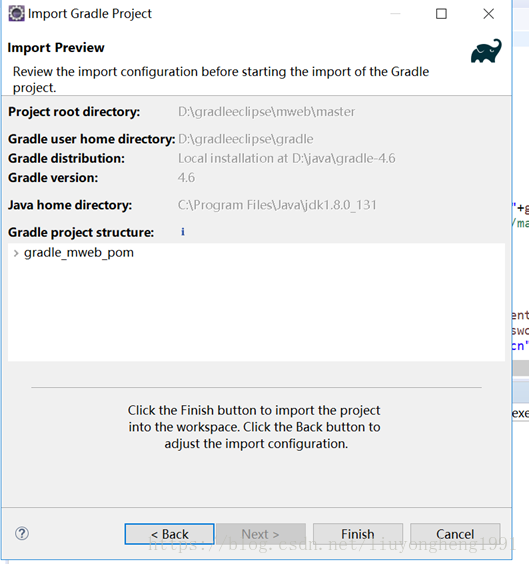The width and height of the screenshot is (529, 564).
Task: Click the help question mark icon
Action: tap(22, 533)
